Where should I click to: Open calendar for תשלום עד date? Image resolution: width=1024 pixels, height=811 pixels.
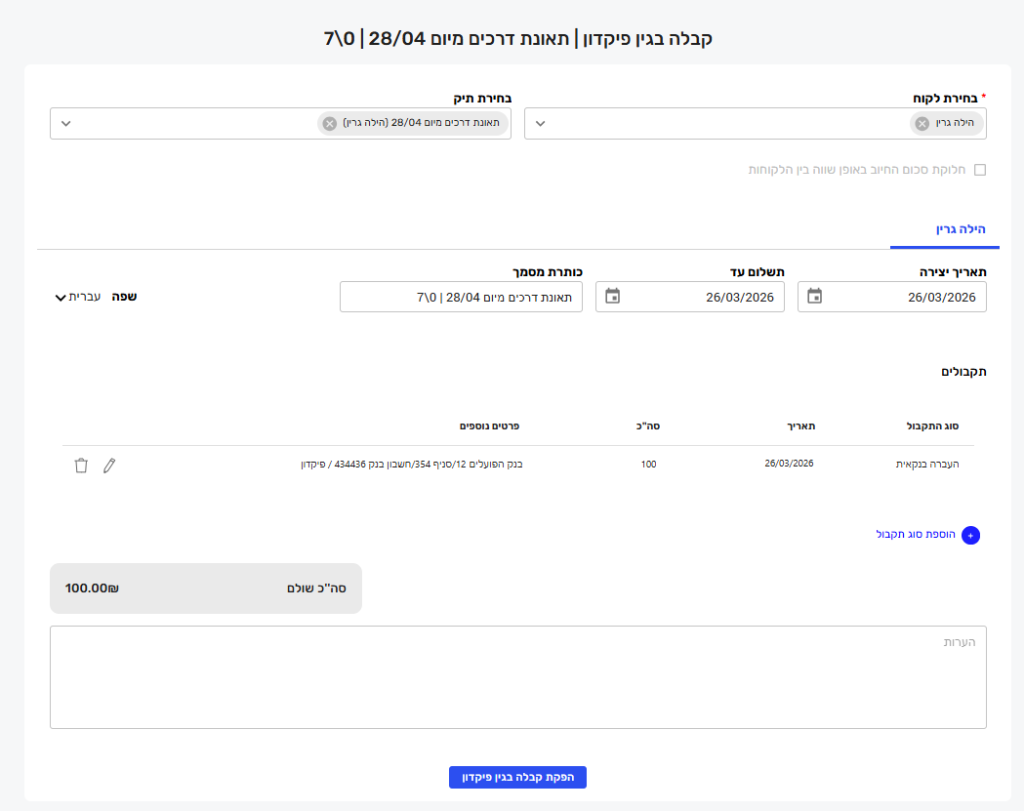pos(613,297)
